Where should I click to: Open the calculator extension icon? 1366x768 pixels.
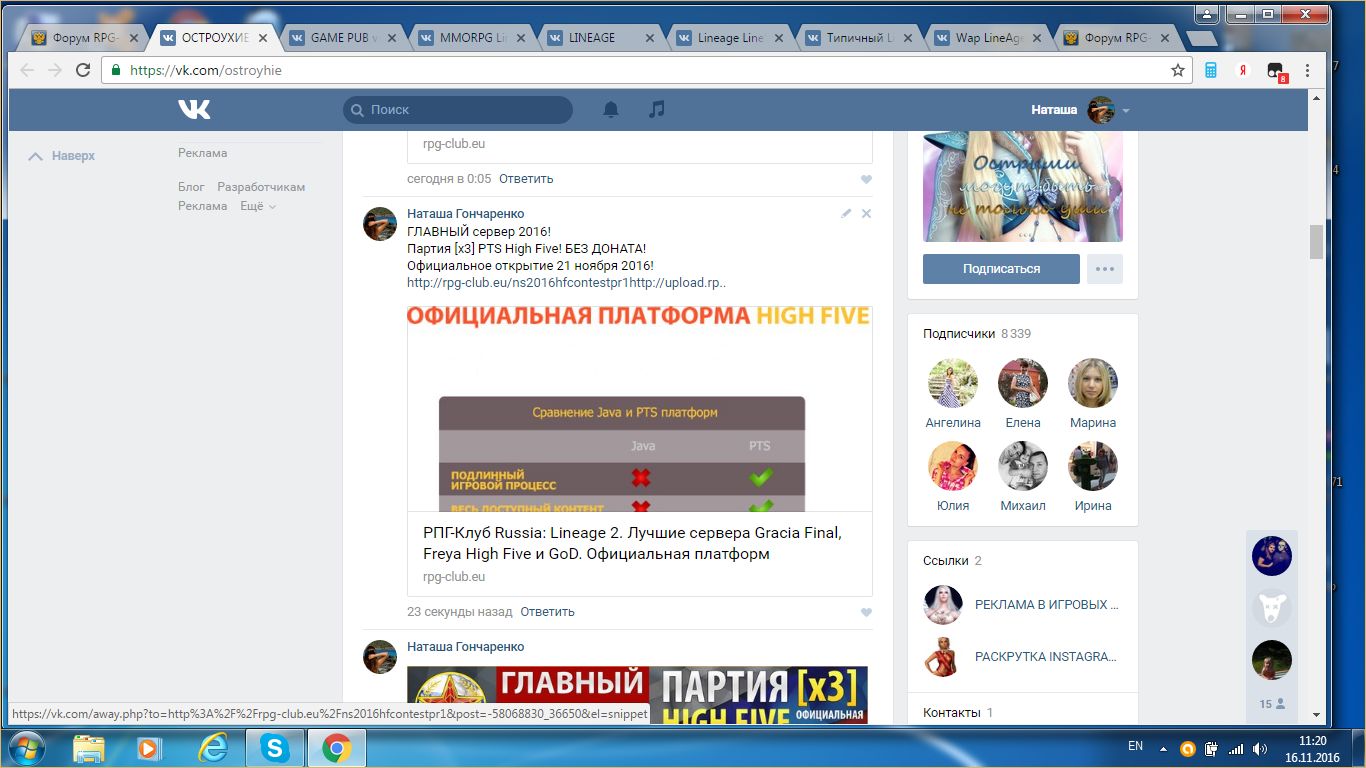click(x=1211, y=70)
